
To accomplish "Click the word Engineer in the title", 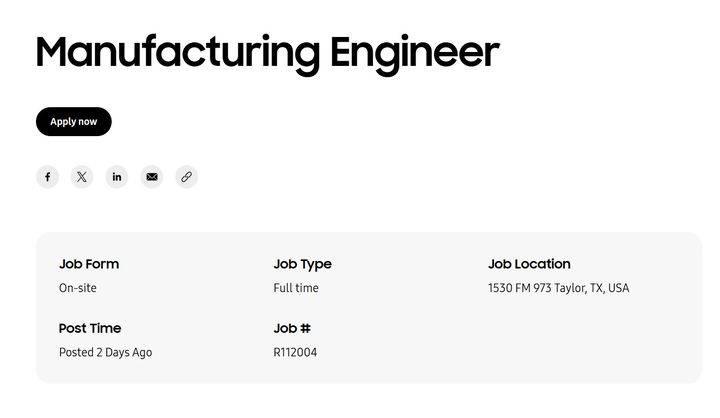I will pyautogui.click(x=414, y=52).
